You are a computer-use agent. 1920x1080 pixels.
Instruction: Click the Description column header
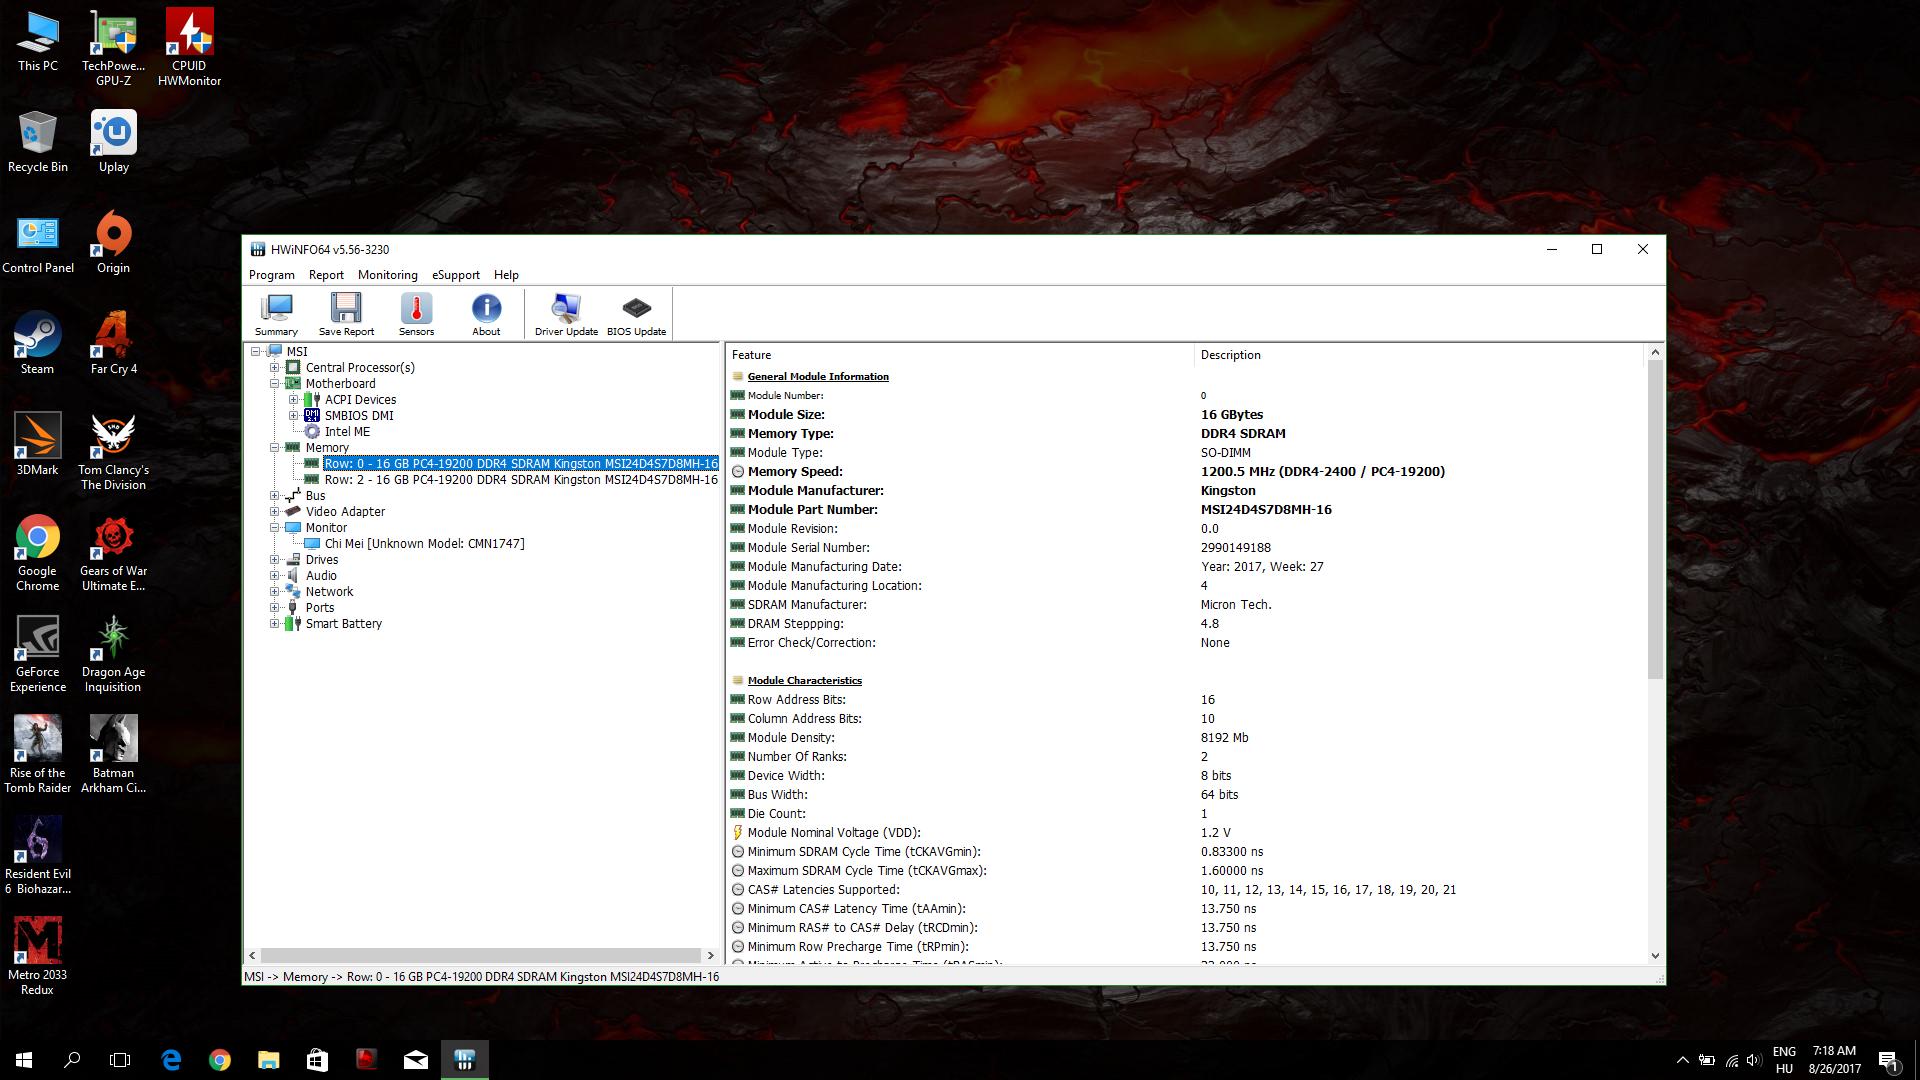tap(1420, 355)
